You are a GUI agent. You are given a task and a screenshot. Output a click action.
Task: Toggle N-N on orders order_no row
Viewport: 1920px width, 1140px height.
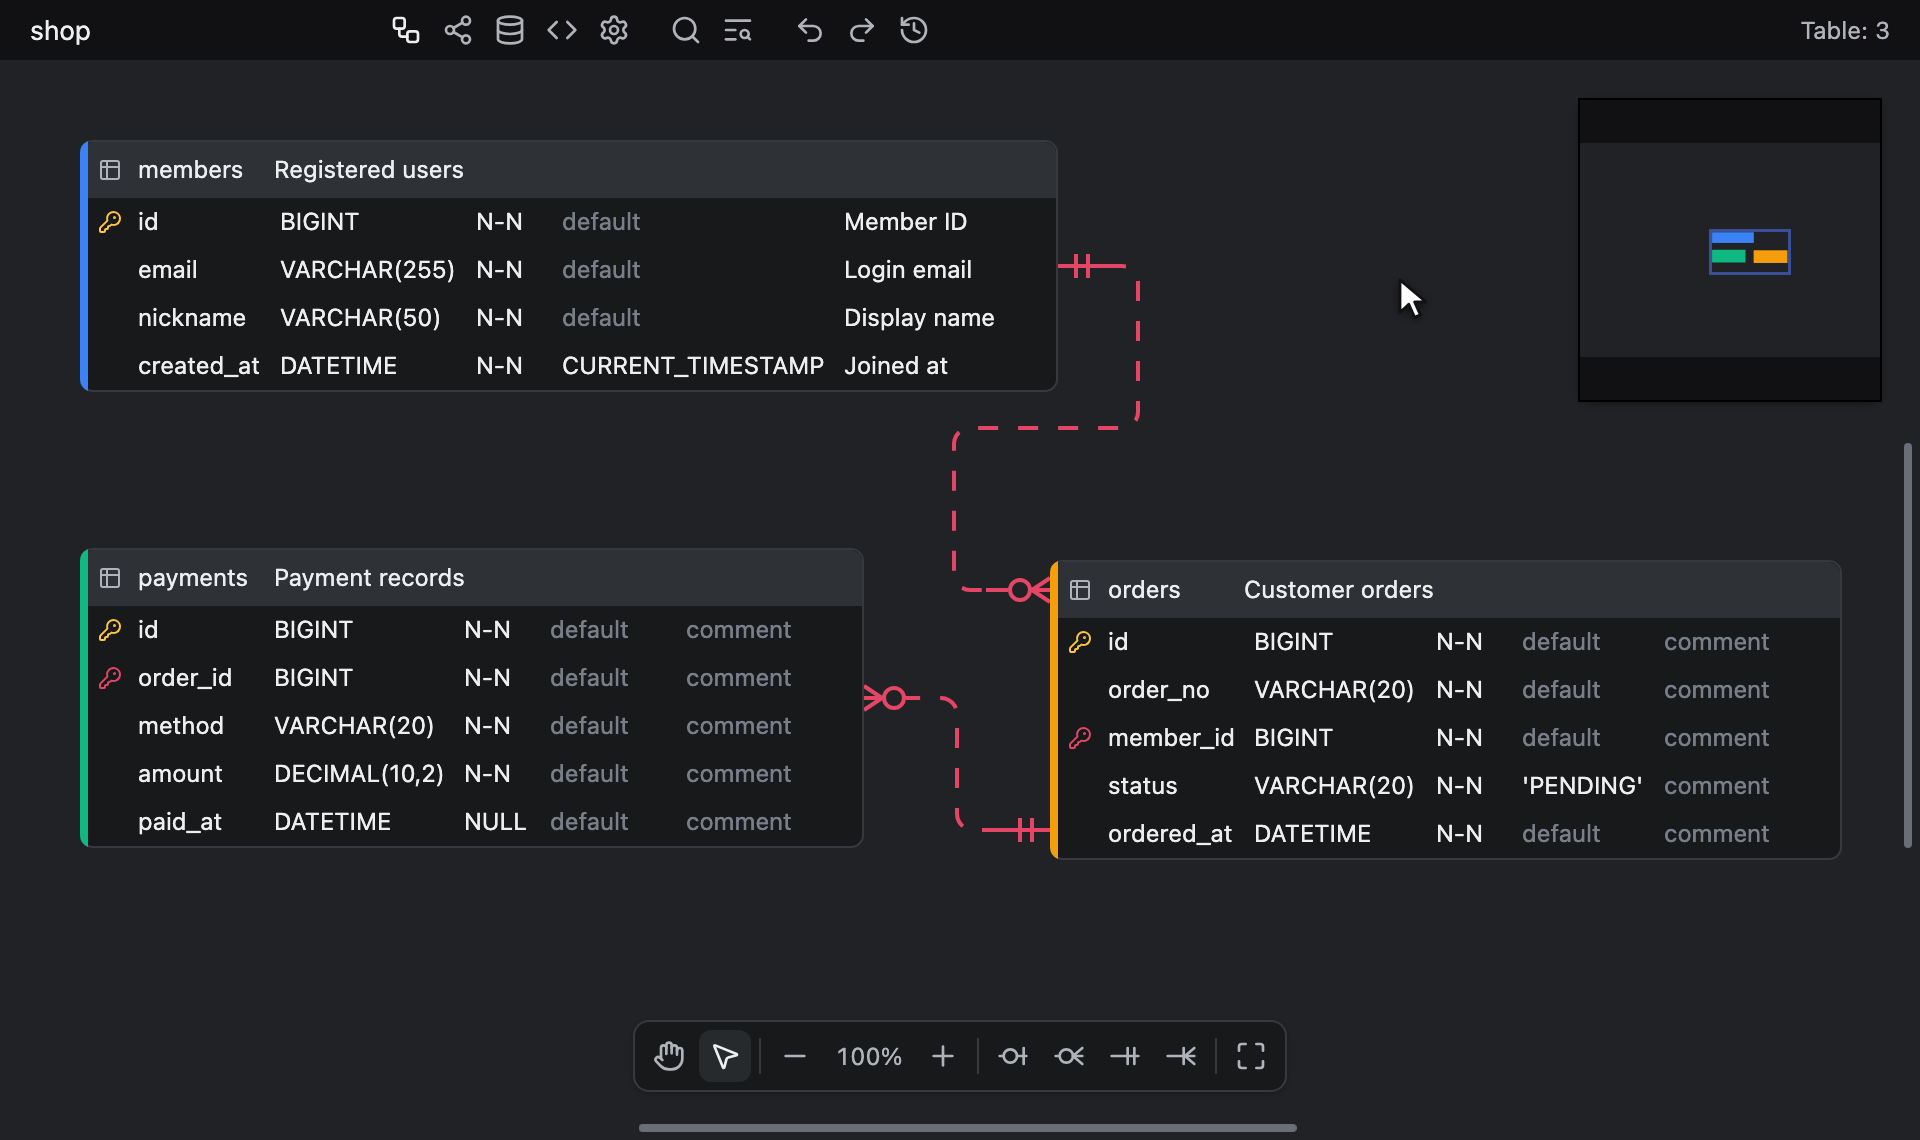[x=1459, y=690]
